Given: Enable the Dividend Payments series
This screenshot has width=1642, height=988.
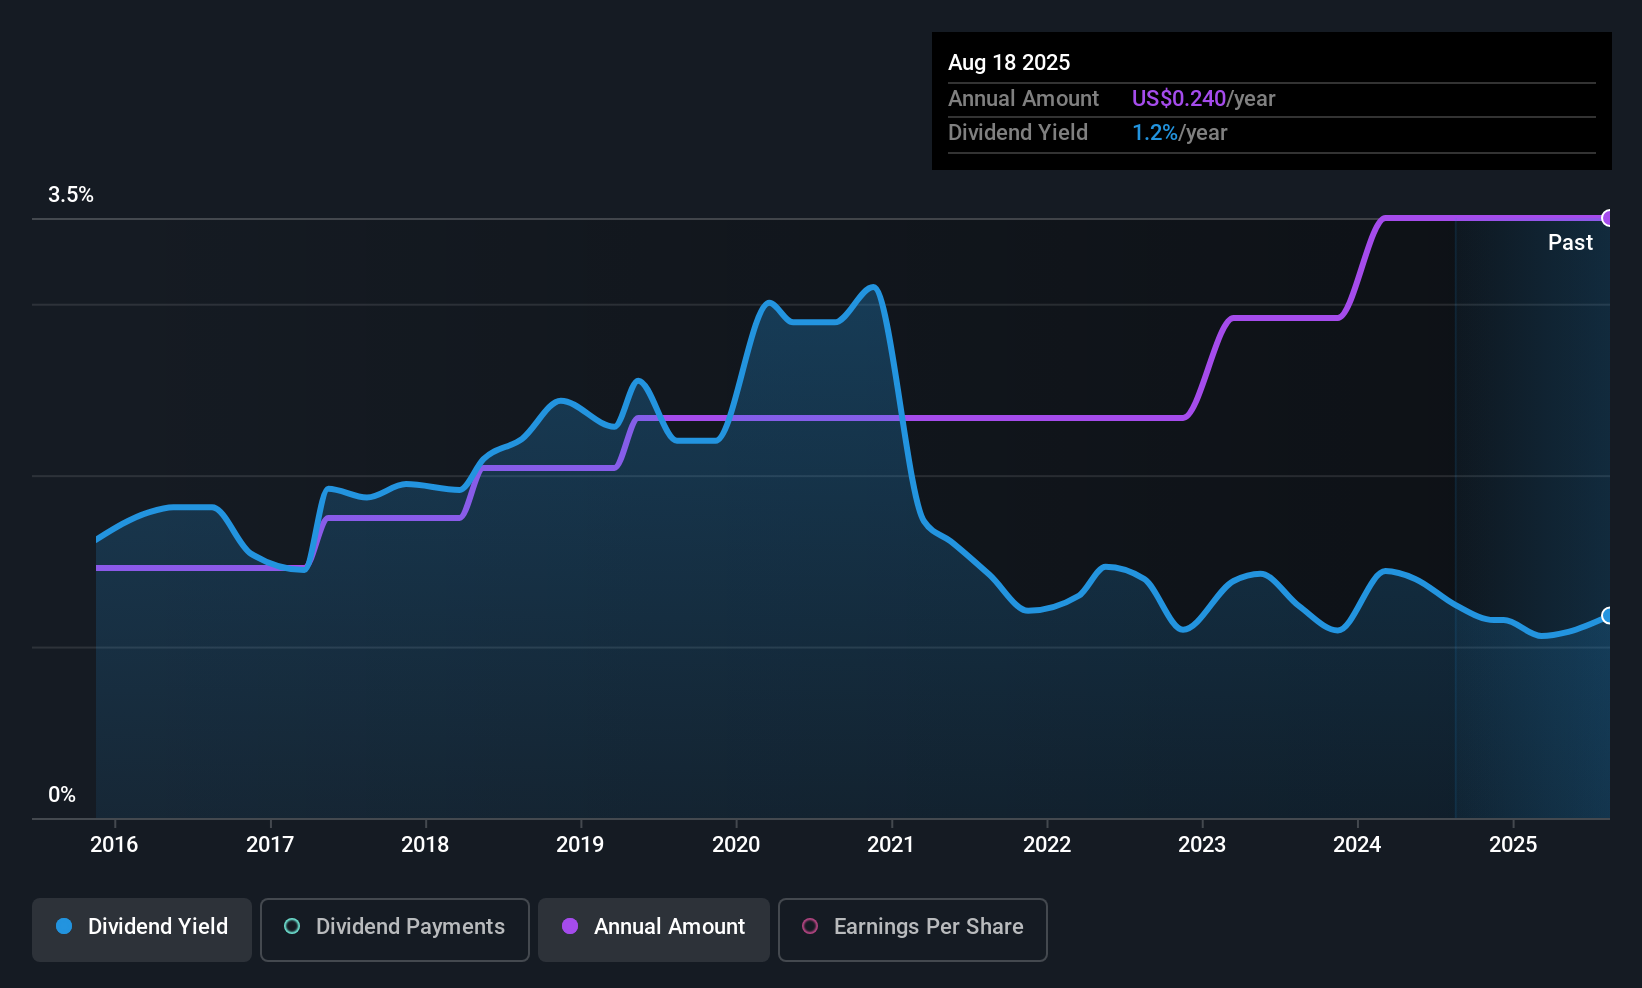Looking at the screenshot, I should pos(395,928).
